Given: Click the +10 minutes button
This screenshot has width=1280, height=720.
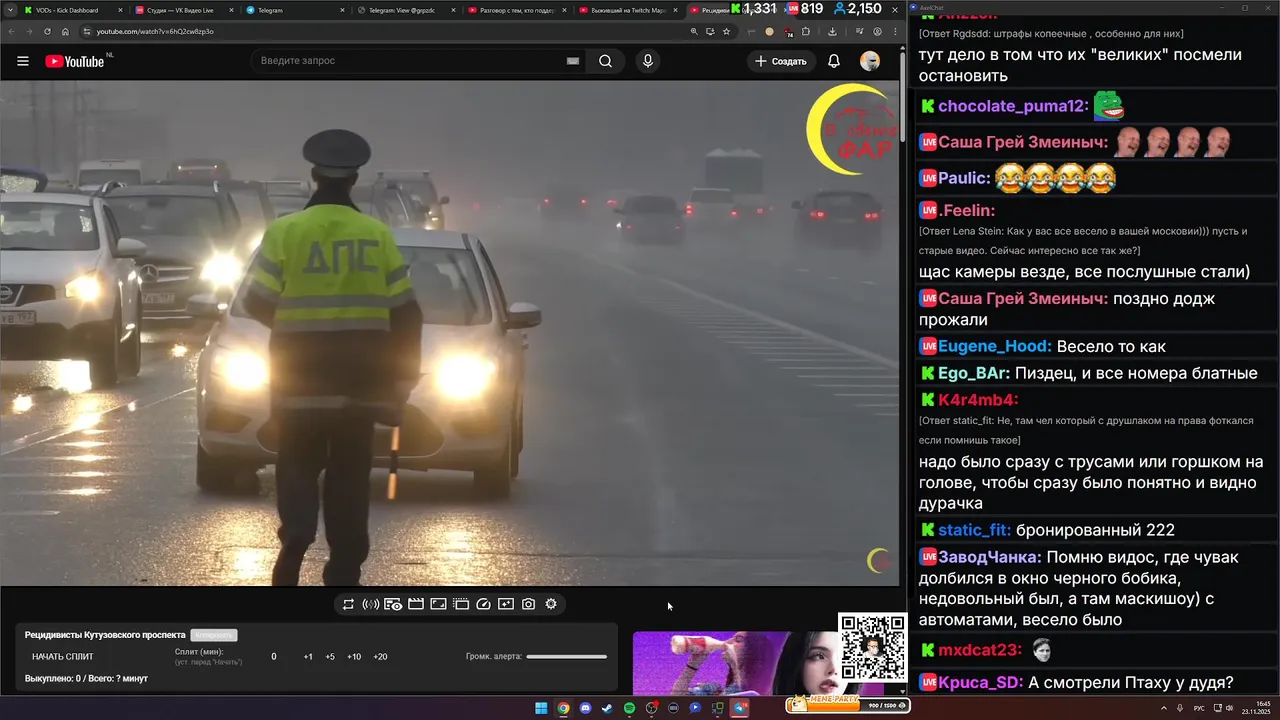Looking at the screenshot, I should (354, 657).
